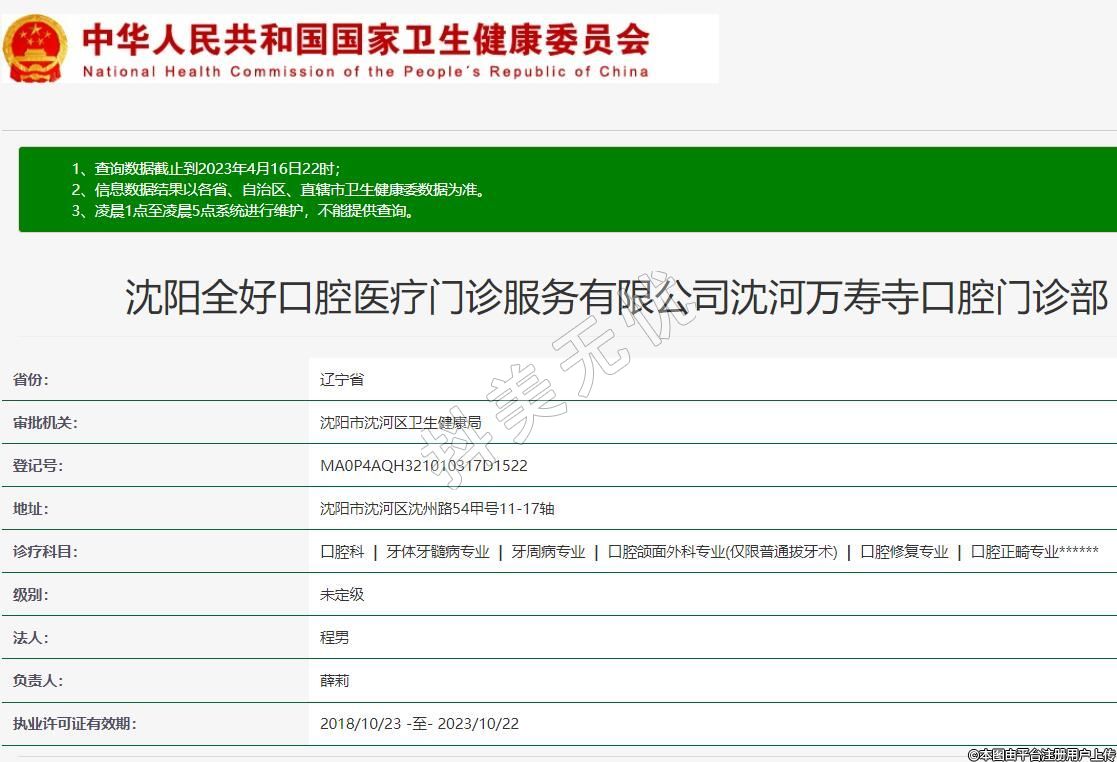Click the 牙周病专业 department entry
Image resolution: width=1117 pixels, height=762 pixels.
click(548, 552)
